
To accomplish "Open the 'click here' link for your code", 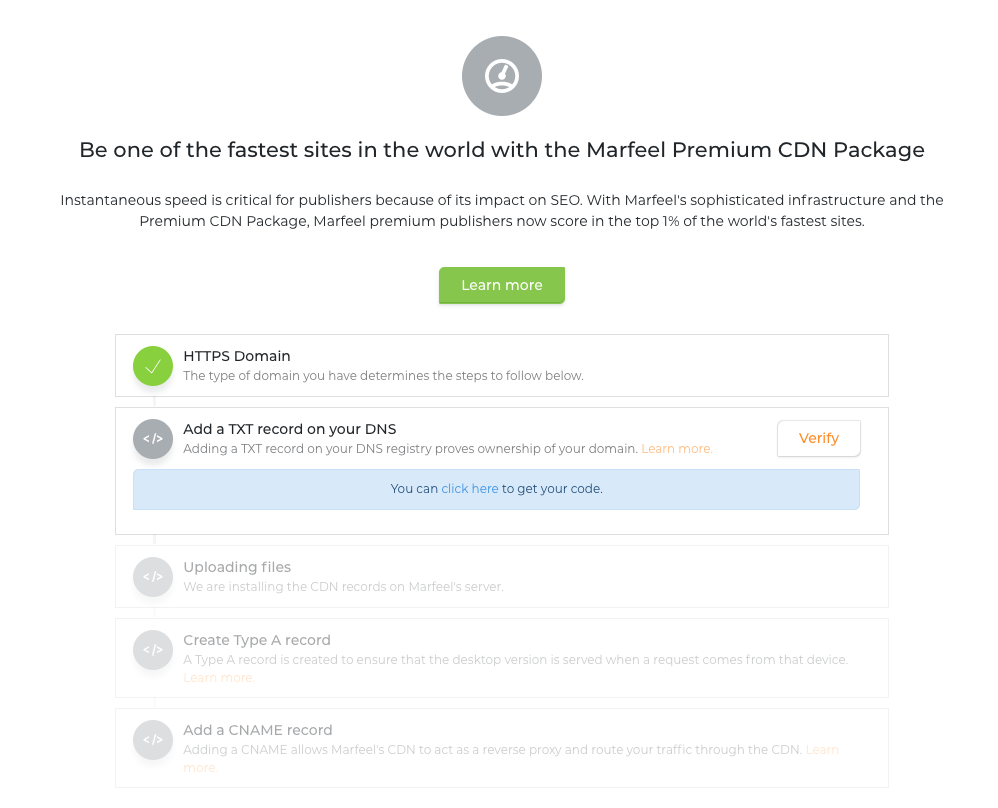I will (x=470, y=488).
